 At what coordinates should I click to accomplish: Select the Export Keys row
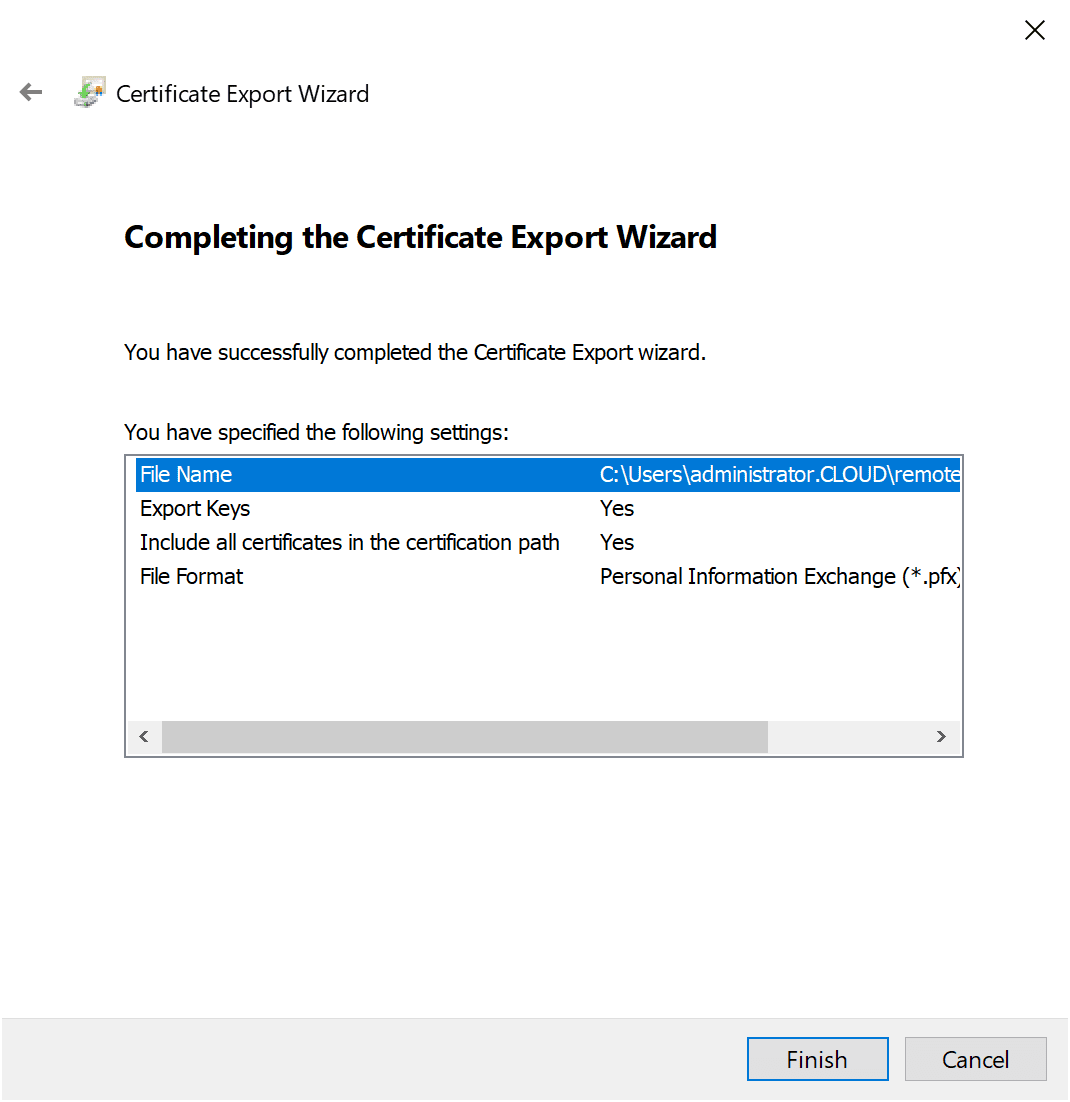pos(300,508)
